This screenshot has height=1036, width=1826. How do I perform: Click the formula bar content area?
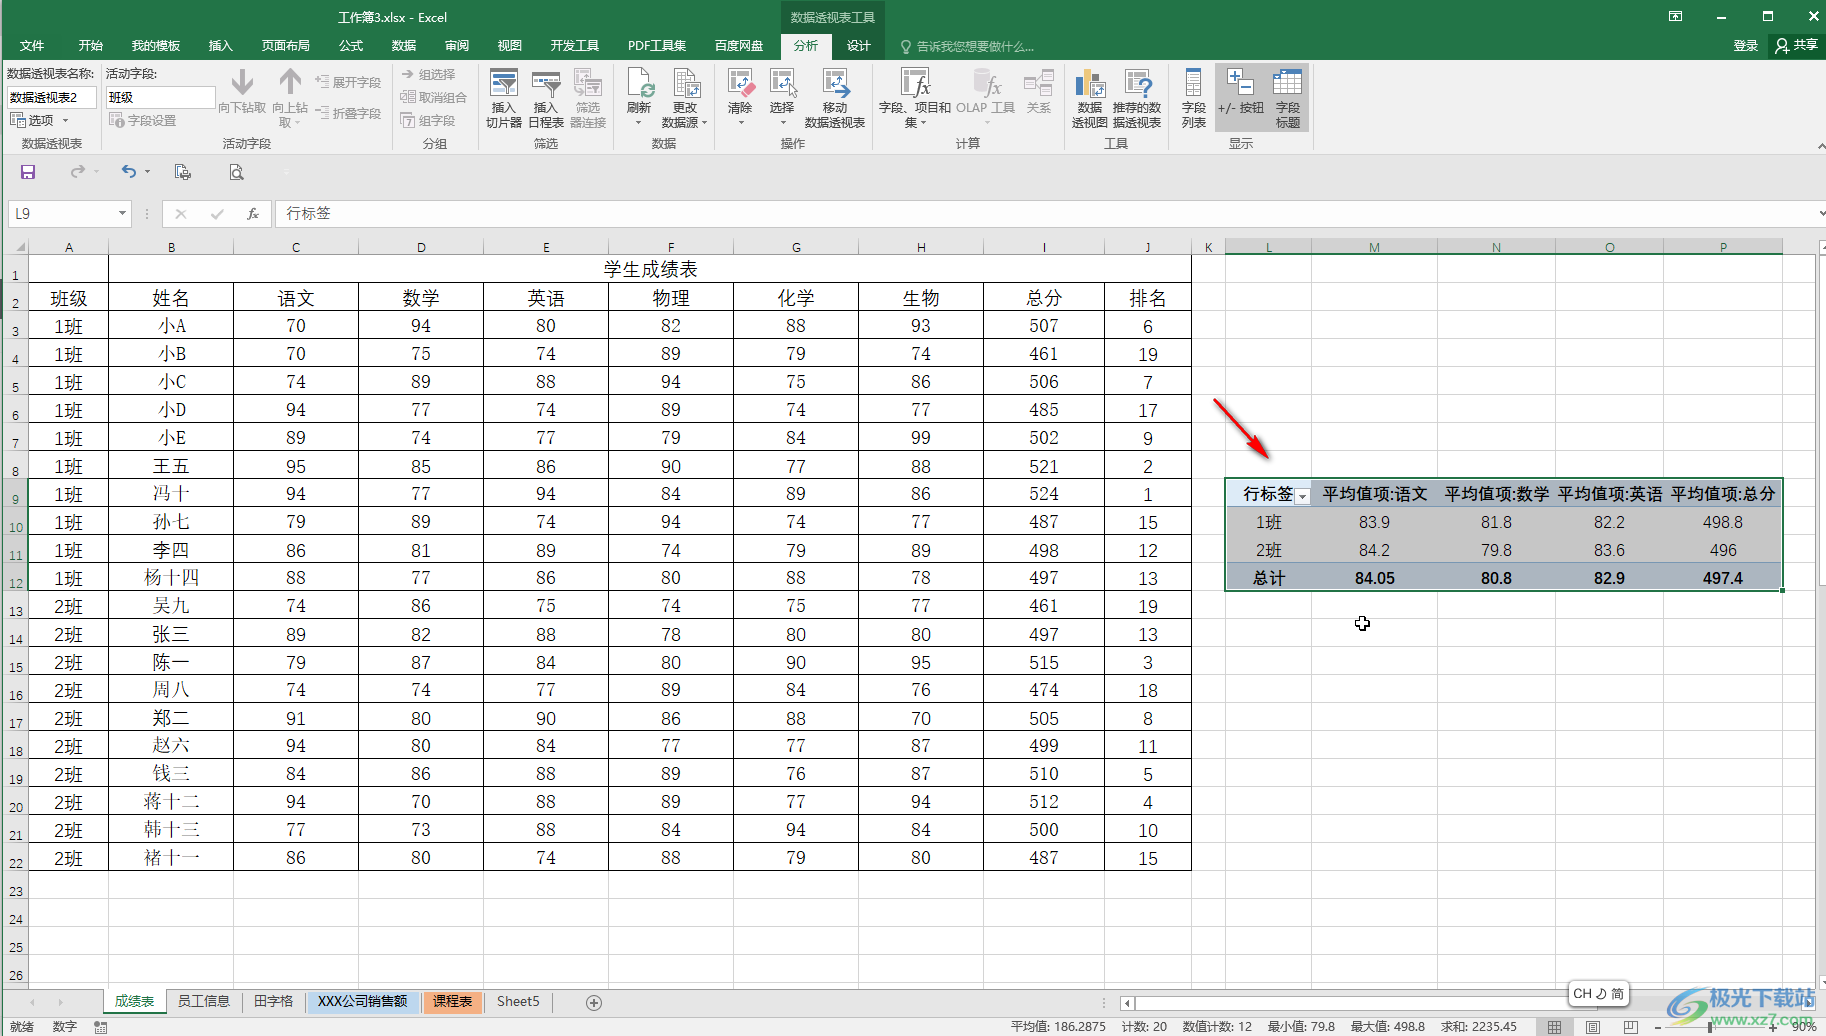1045,213
